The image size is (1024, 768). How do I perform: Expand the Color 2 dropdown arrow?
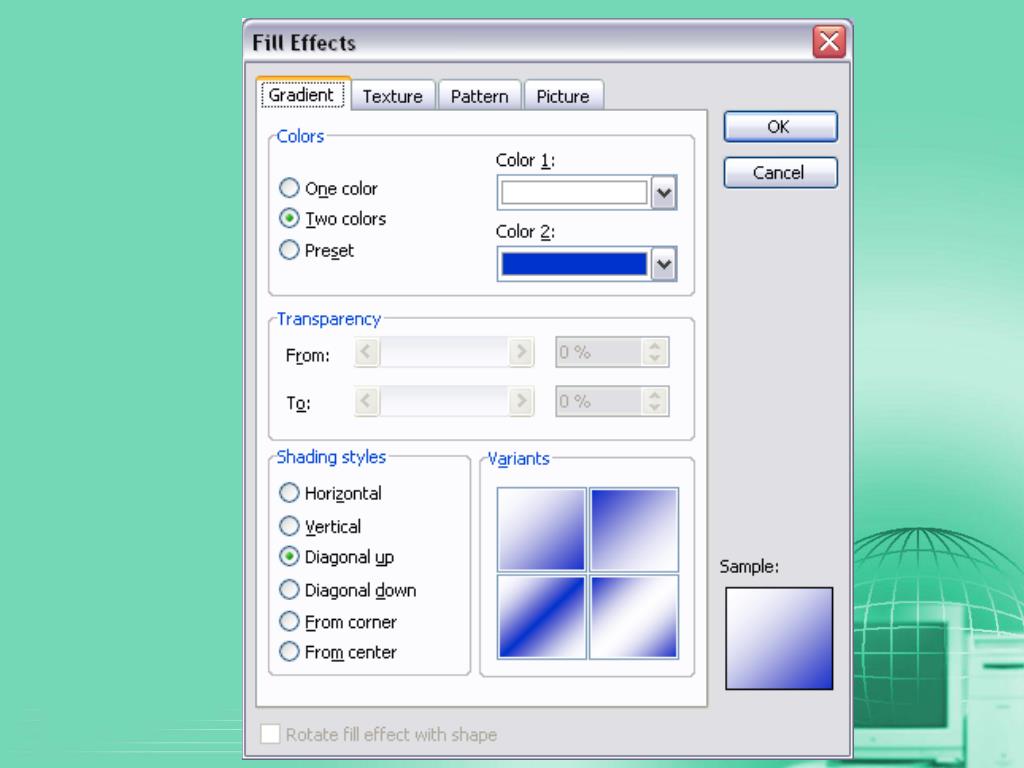[x=664, y=264]
